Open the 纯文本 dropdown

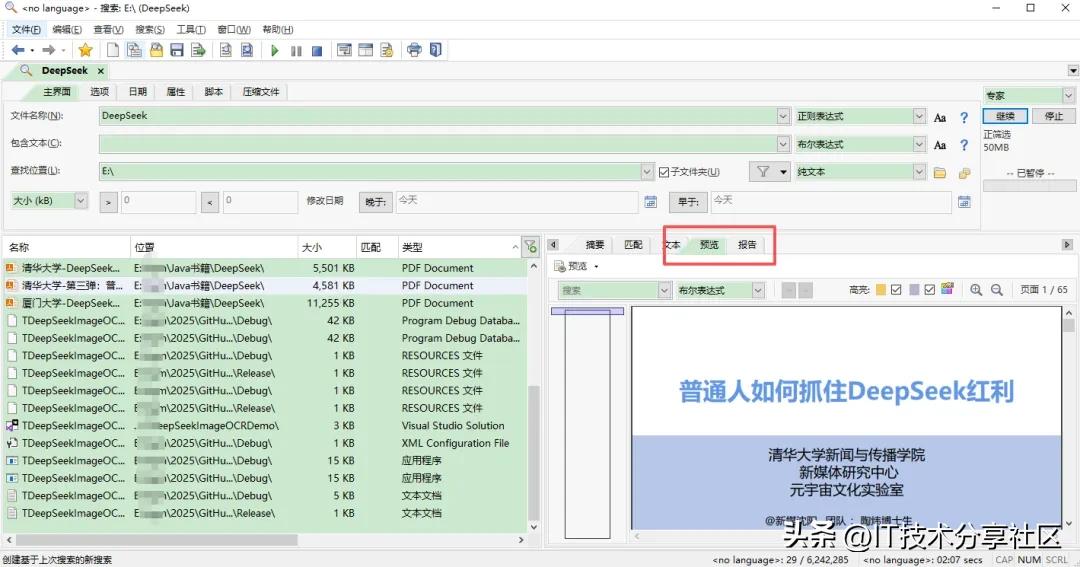click(x=920, y=172)
